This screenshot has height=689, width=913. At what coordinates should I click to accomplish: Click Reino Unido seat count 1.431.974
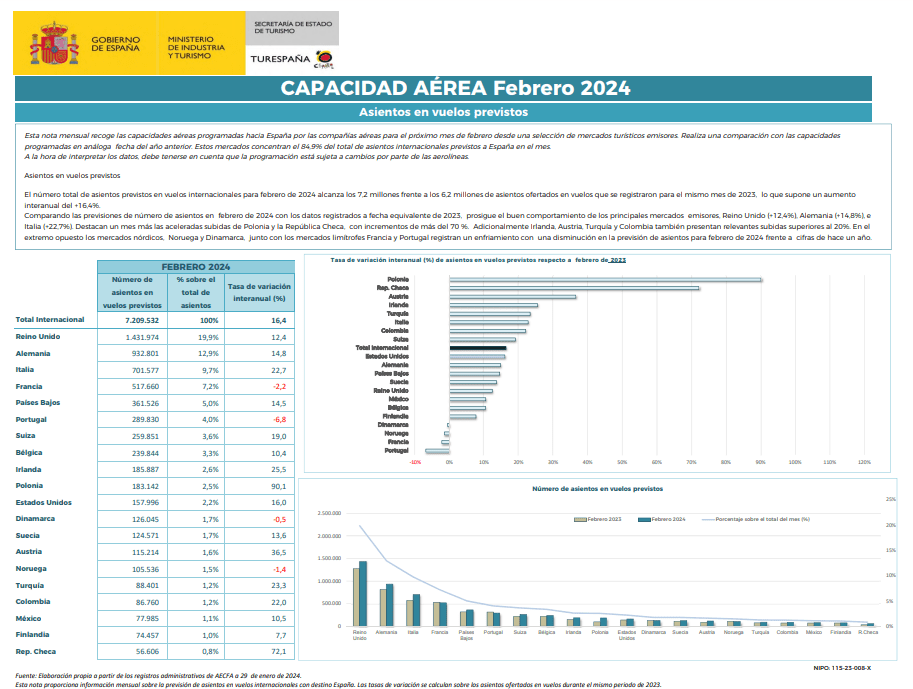click(138, 337)
